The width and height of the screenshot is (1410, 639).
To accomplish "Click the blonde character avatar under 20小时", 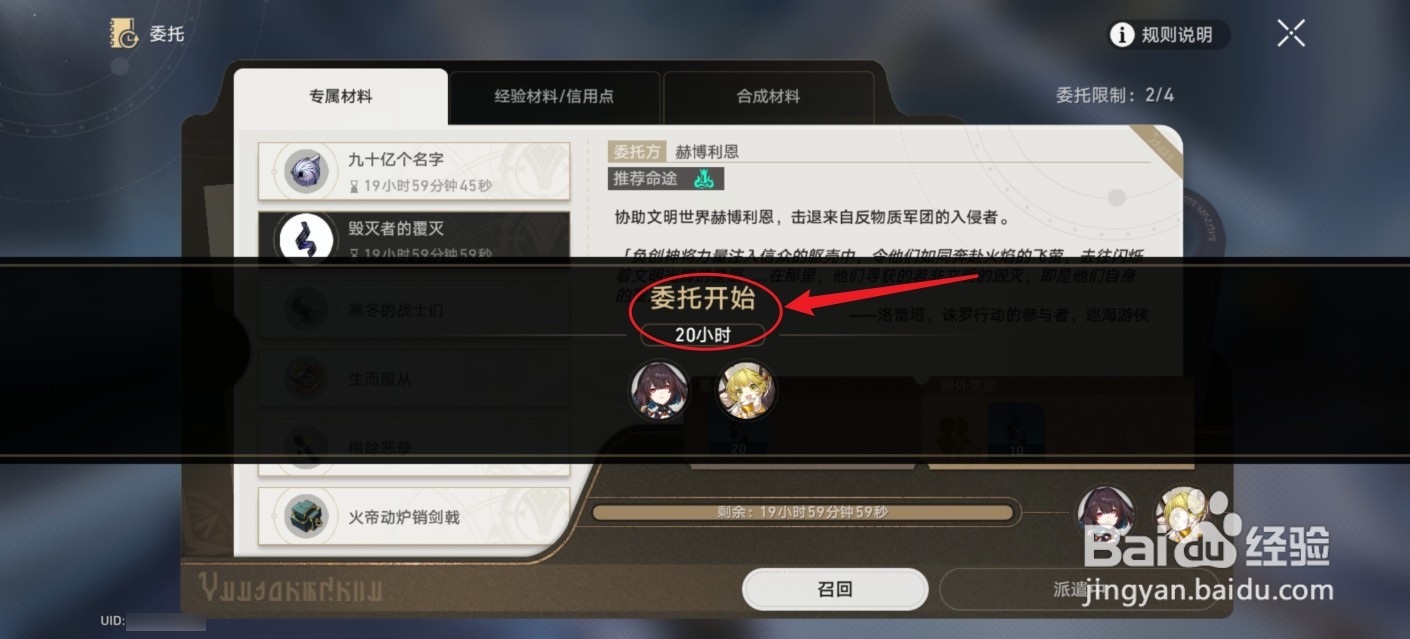I will [x=746, y=390].
